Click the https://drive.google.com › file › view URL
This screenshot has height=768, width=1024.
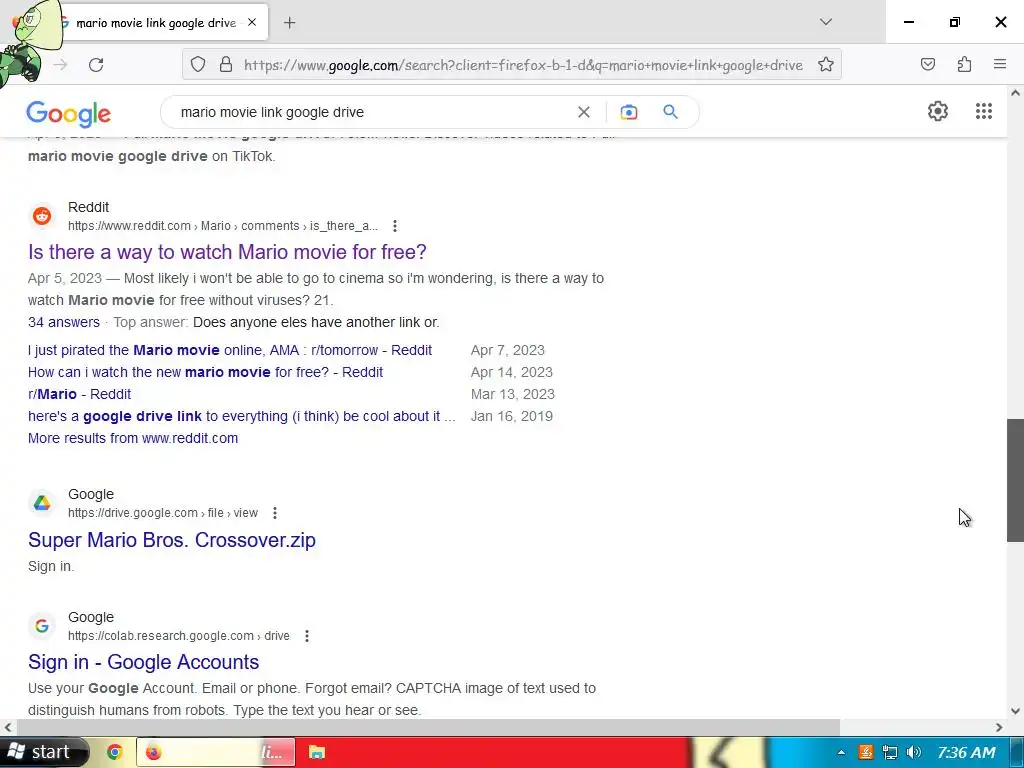(163, 513)
